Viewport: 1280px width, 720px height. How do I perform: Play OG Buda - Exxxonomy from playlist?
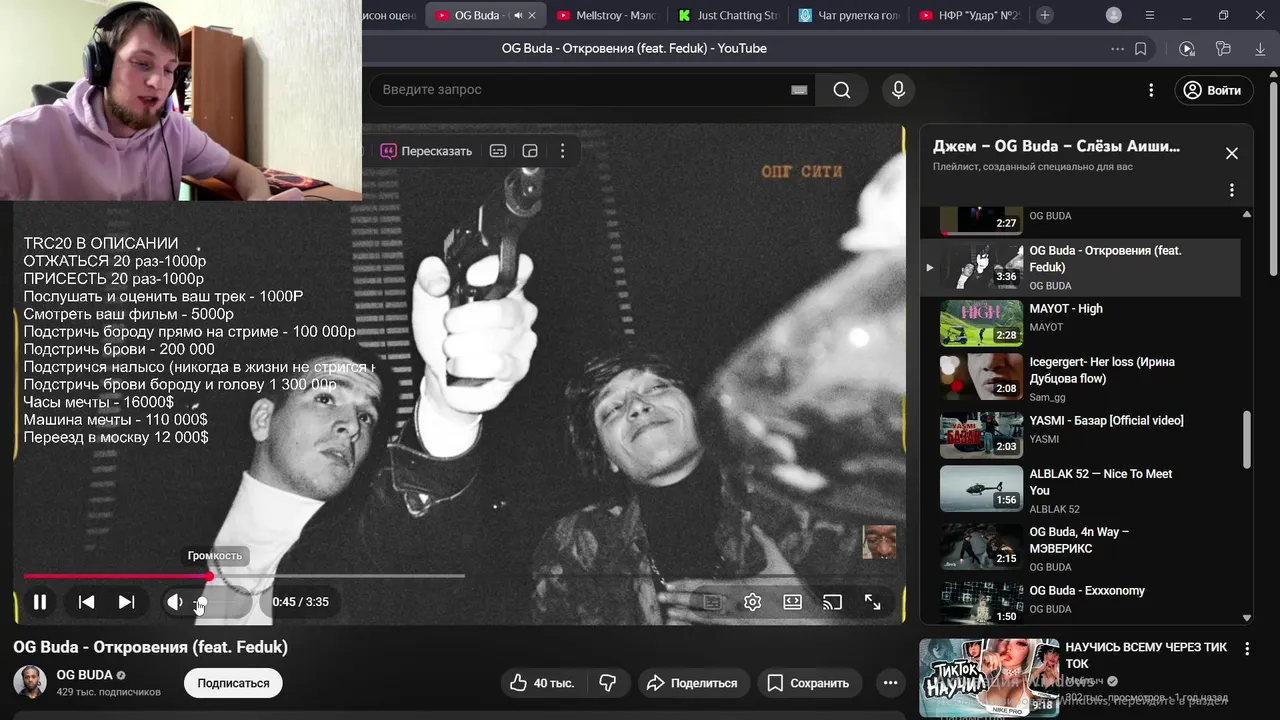click(x=1081, y=602)
